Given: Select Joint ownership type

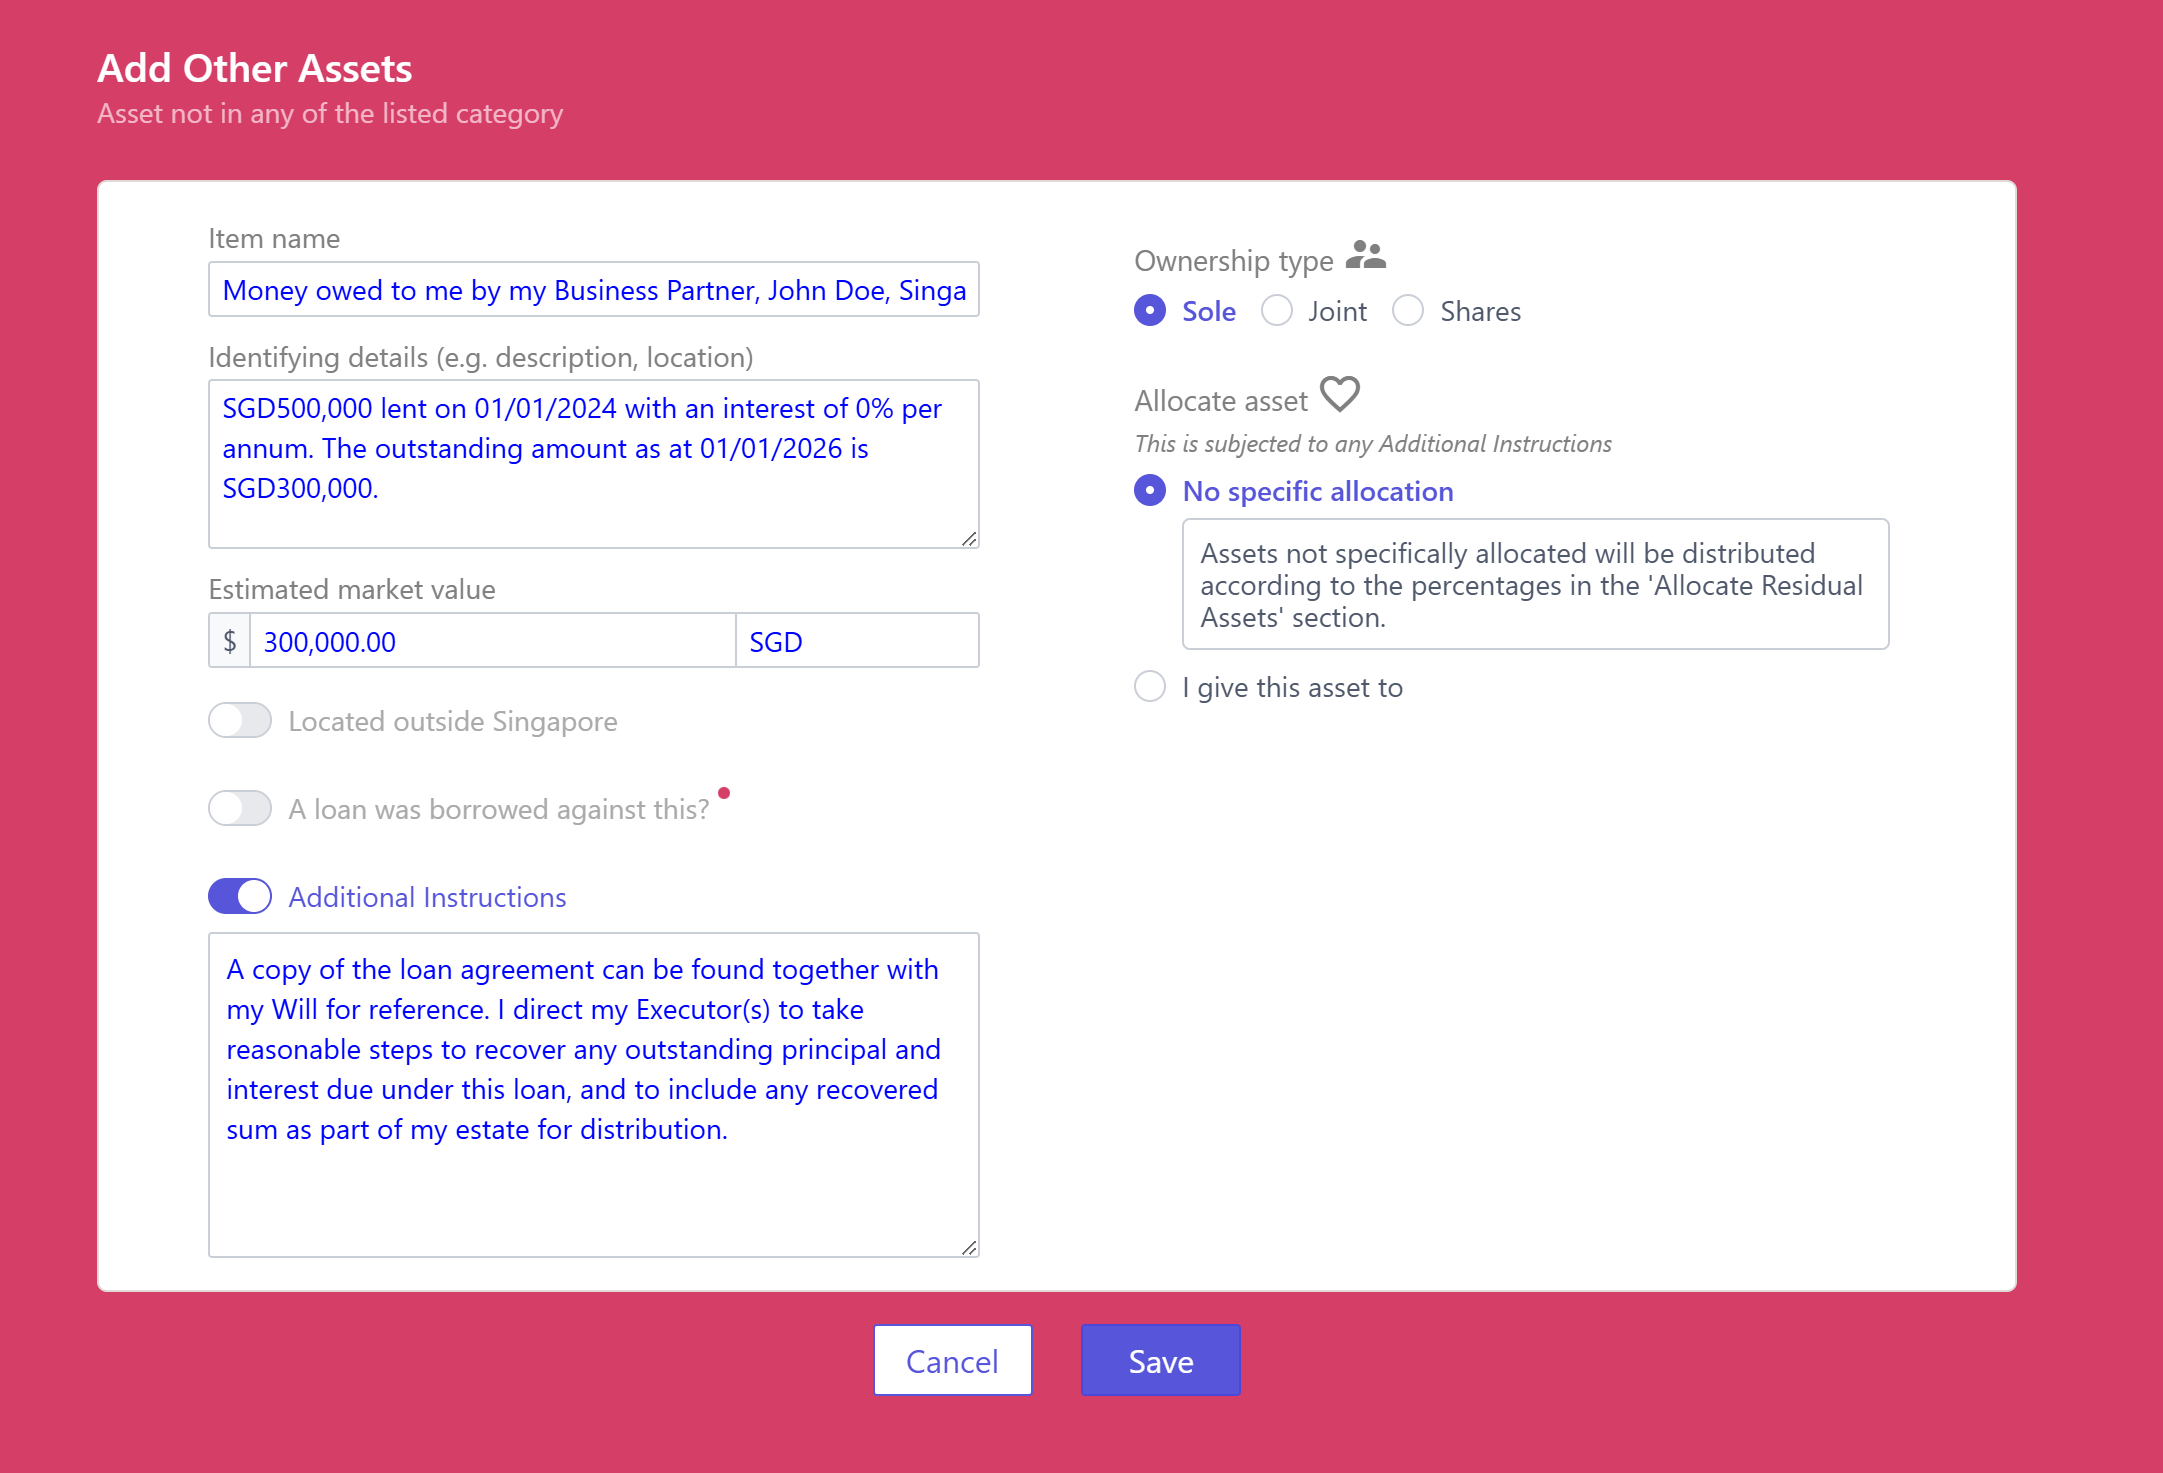Looking at the screenshot, I should click(1277, 311).
